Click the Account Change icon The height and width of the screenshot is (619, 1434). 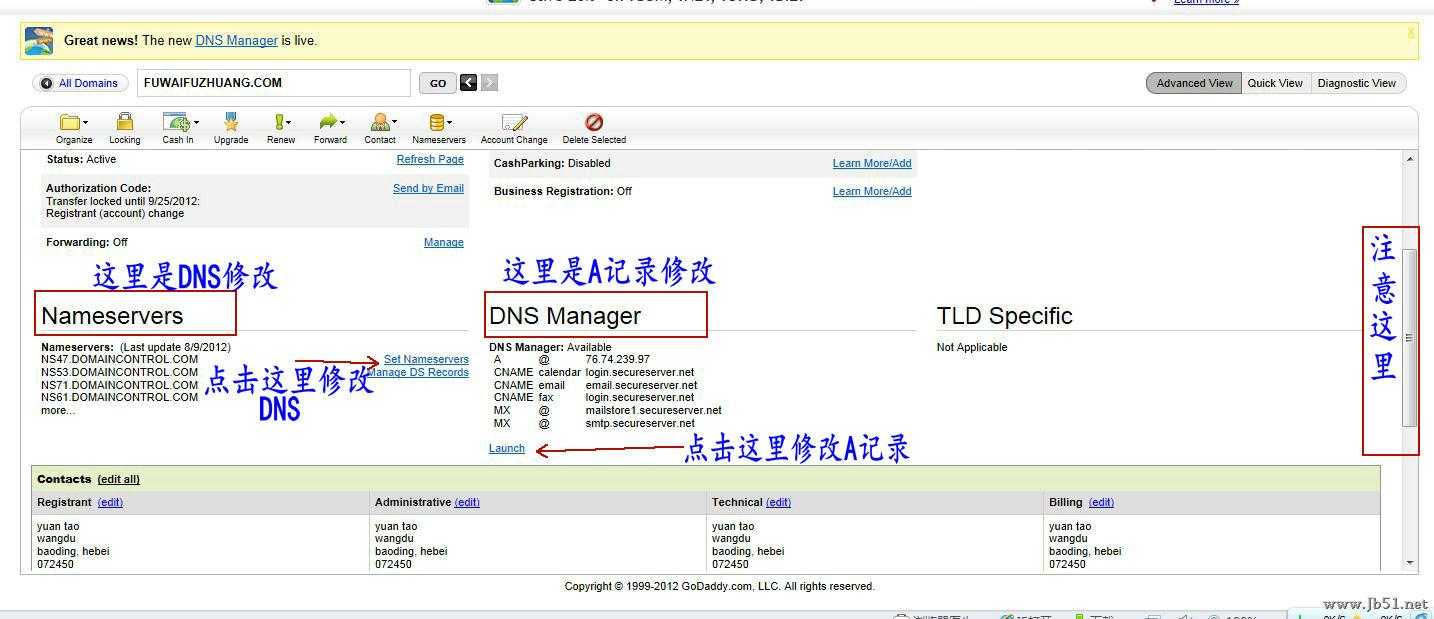(514, 122)
